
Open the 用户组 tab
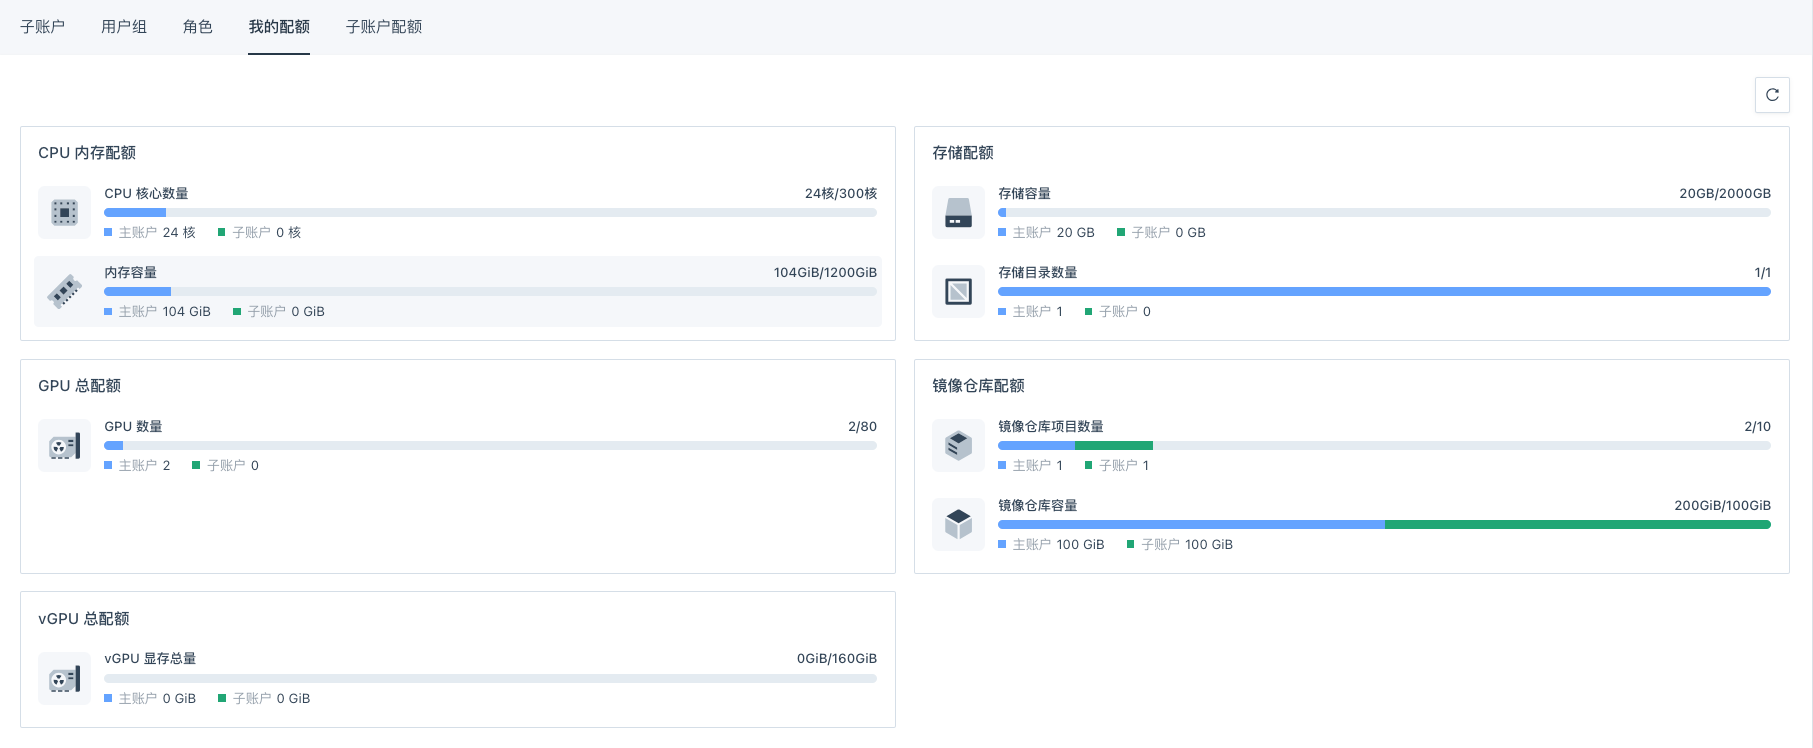[x=124, y=27]
